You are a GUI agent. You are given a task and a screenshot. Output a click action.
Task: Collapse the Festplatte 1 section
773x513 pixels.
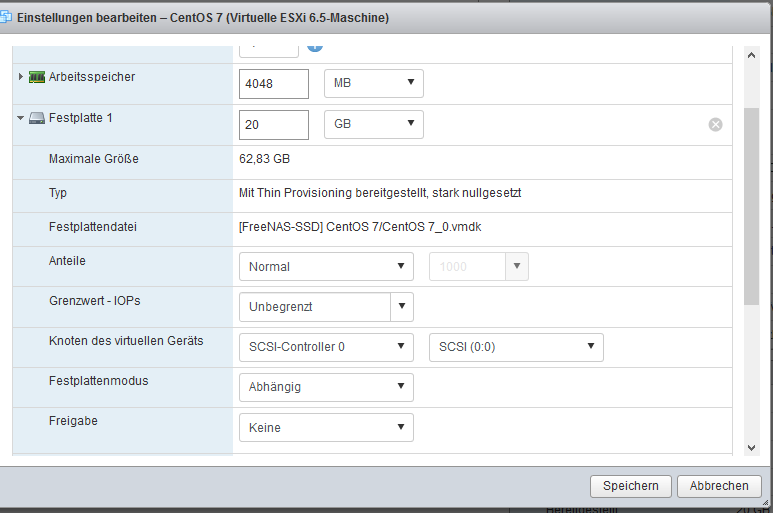tap(20, 118)
